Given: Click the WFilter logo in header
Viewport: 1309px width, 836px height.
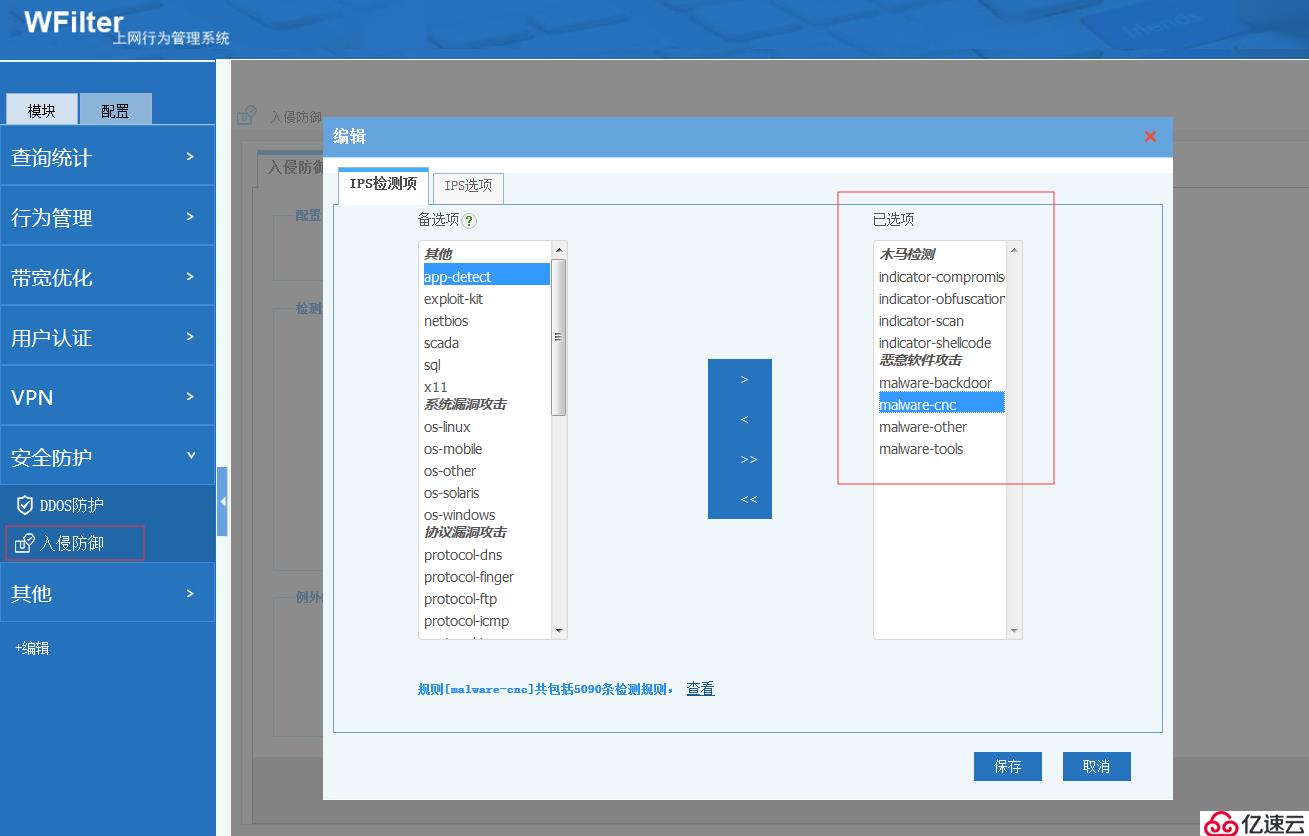Looking at the screenshot, I should (74, 22).
